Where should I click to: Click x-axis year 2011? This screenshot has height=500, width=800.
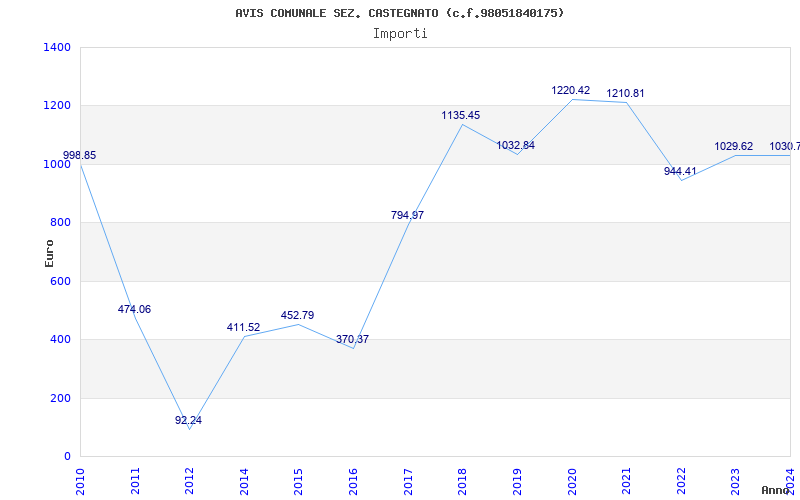pyautogui.click(x=135, y=481)
